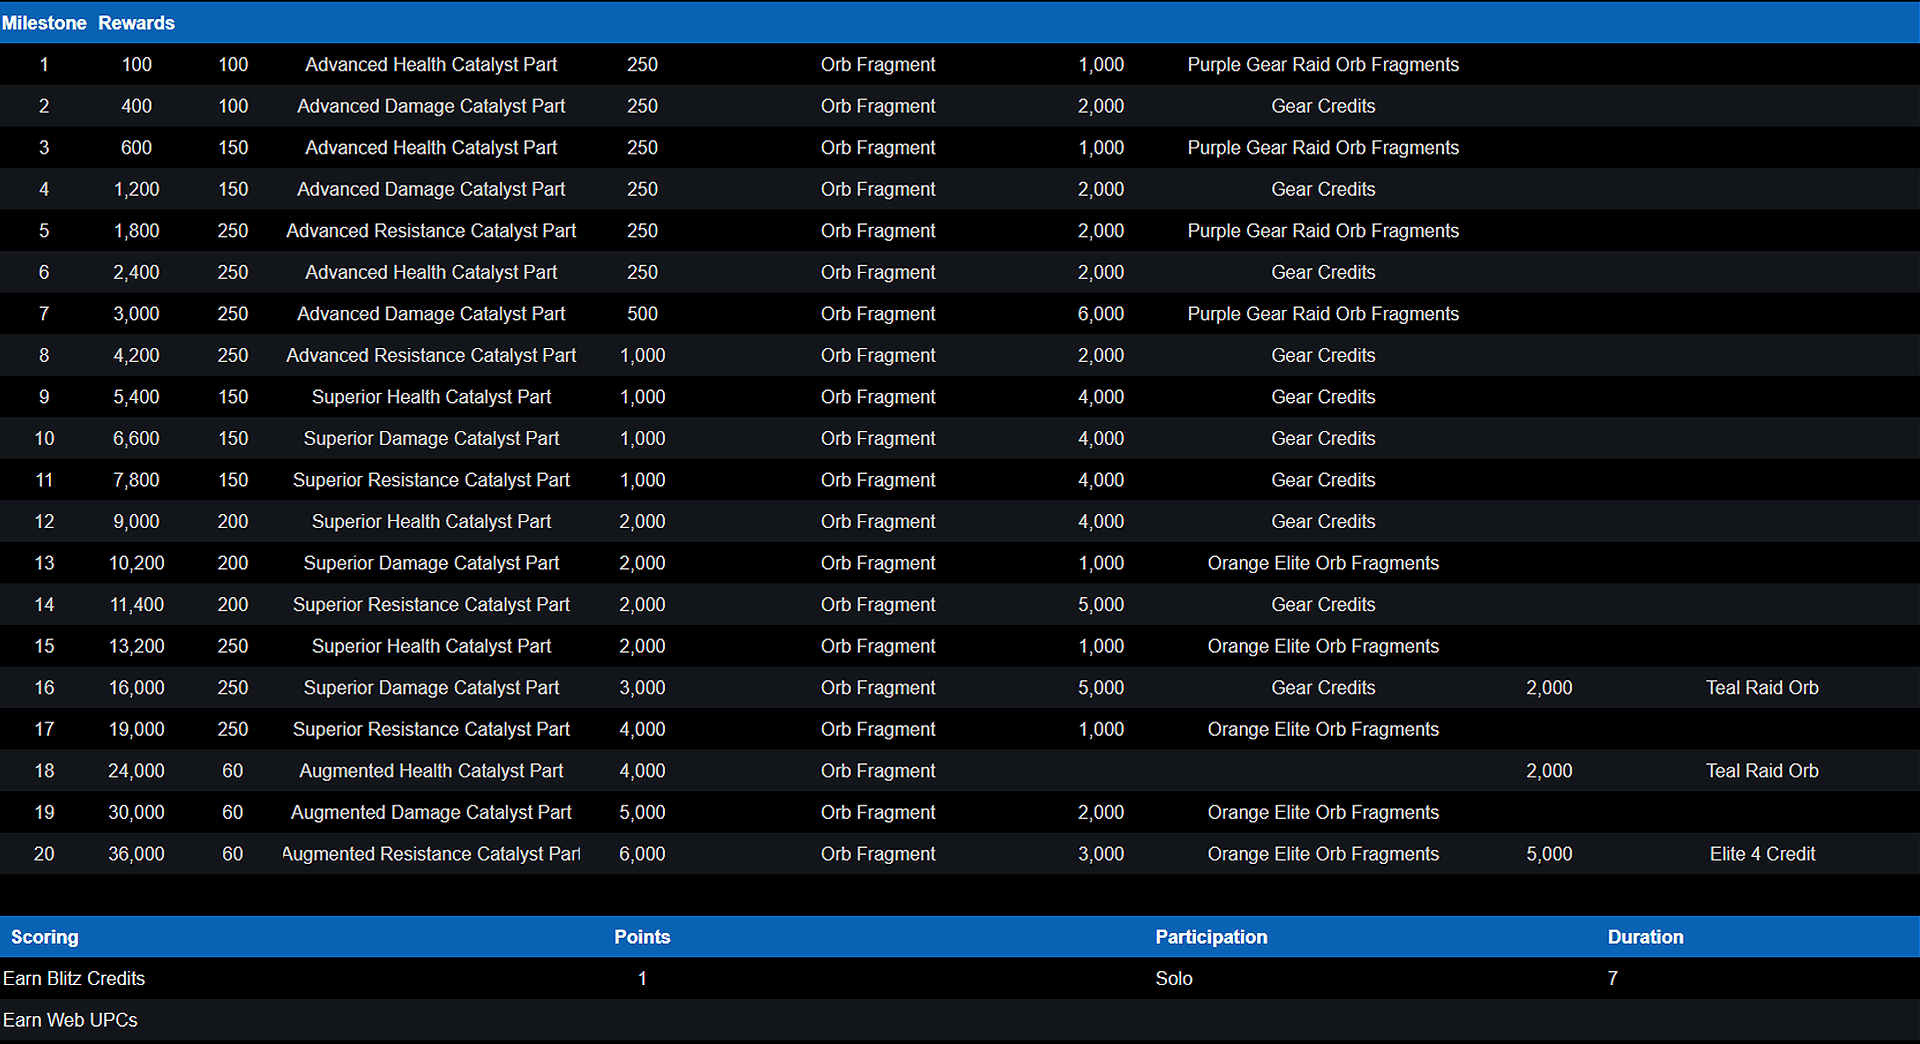Viewport: 1920px width, 1044px height.
Task: Click Orange Elite Orb Fragments in milestone 20
Action: 1323,854
